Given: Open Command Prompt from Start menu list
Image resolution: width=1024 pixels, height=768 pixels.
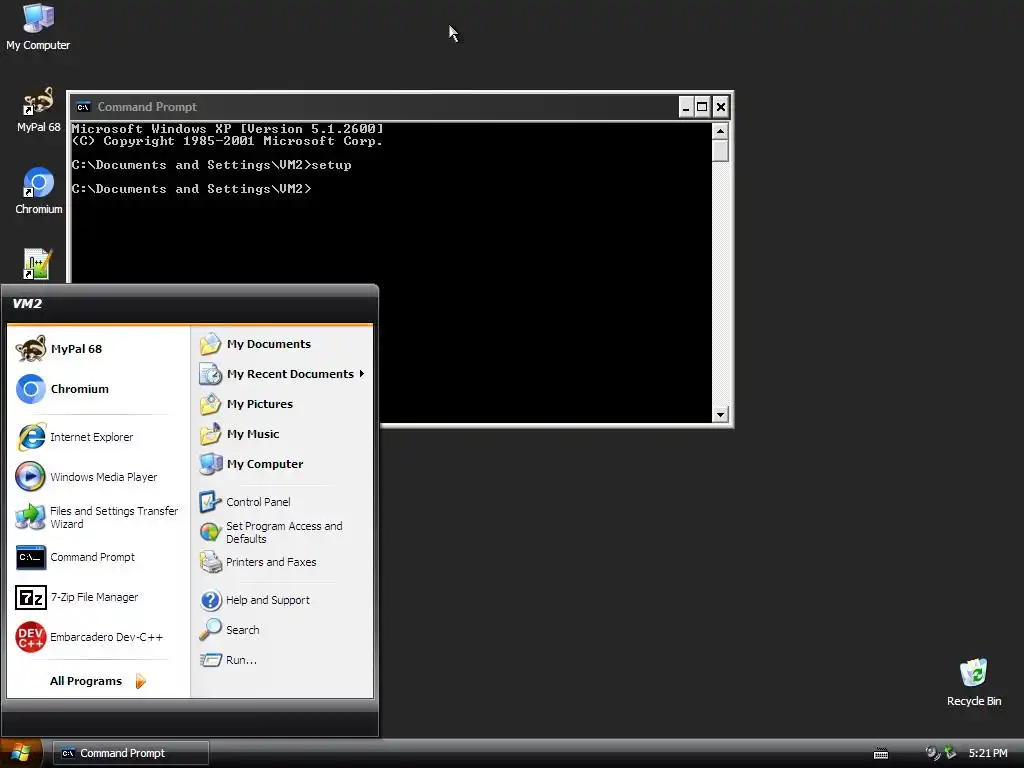Looking at the screenshot, I should [x=98, y=557].
